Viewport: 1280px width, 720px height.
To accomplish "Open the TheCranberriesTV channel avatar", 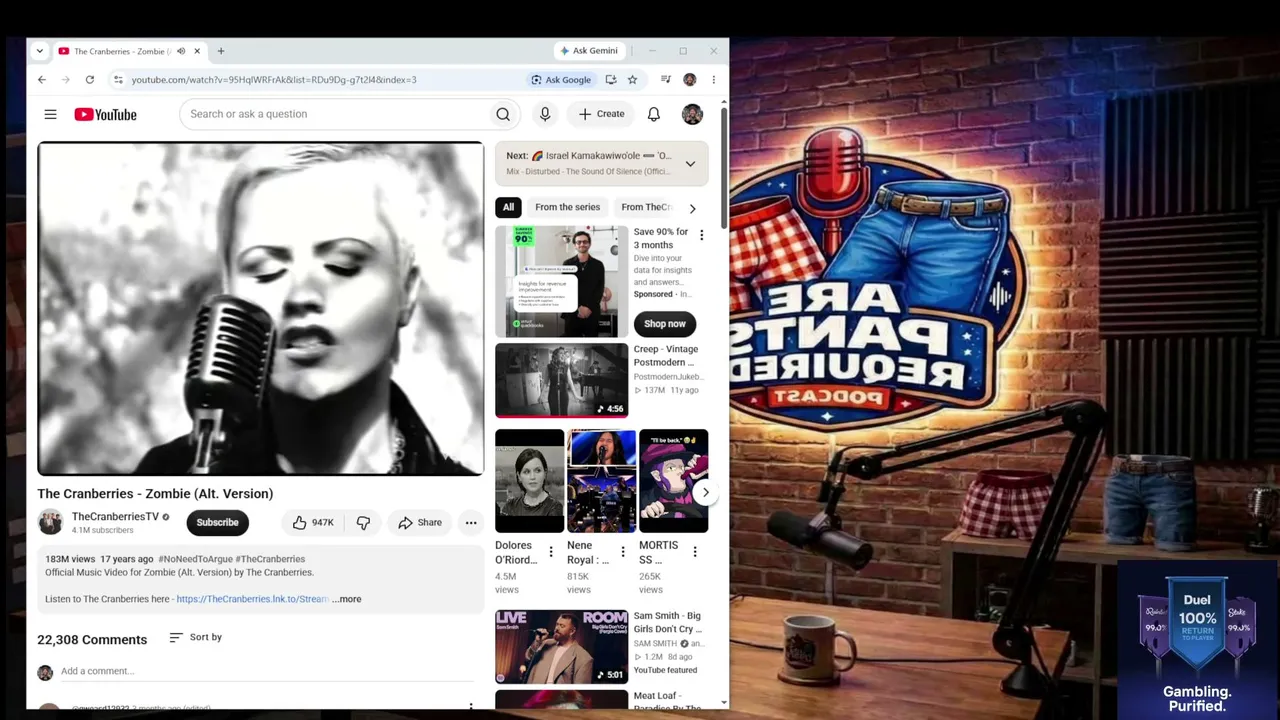I will click(x=50, y=522).
